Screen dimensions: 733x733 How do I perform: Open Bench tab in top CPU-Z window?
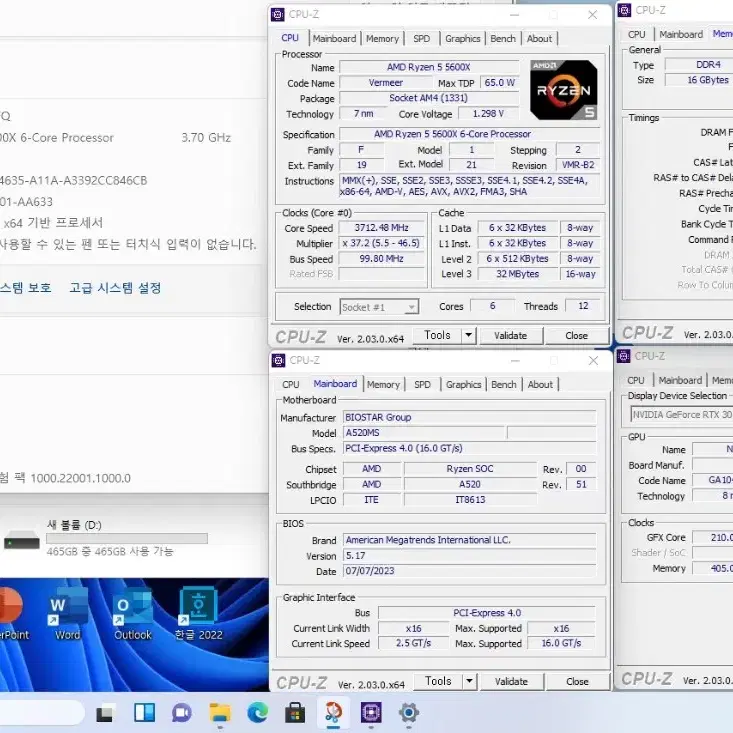(x=503, y=39)
